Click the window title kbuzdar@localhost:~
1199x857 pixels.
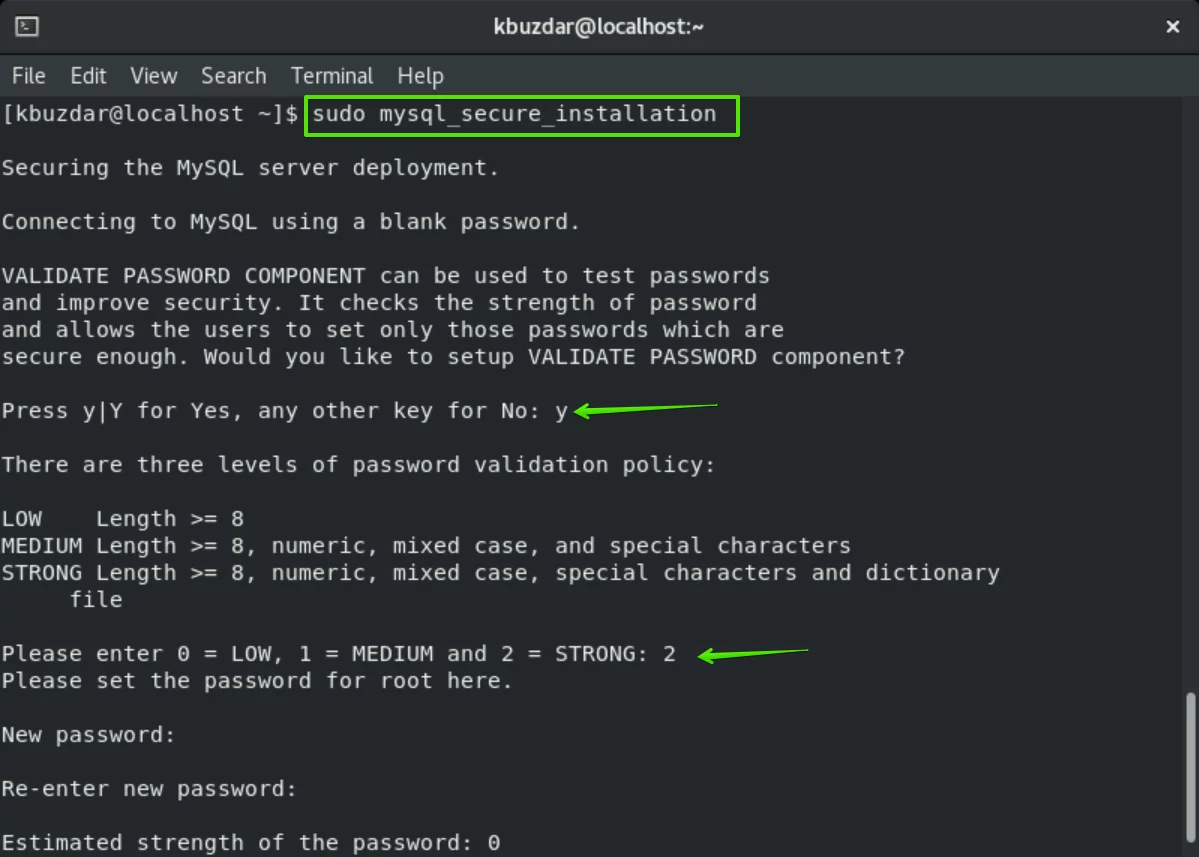pyautogui.click(x=599, y=27)
